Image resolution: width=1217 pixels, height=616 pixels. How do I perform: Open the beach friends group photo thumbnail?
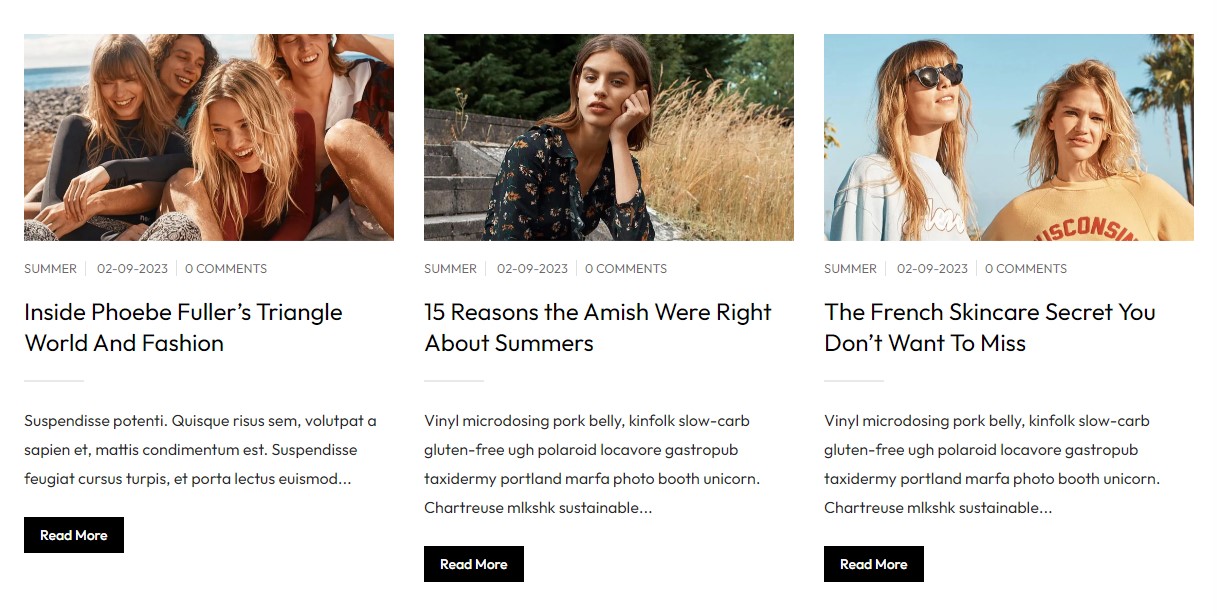click(208, 137)
